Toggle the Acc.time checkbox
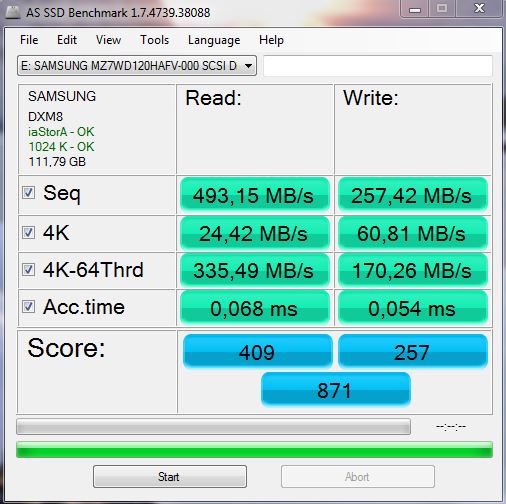 tap(28, 307)
